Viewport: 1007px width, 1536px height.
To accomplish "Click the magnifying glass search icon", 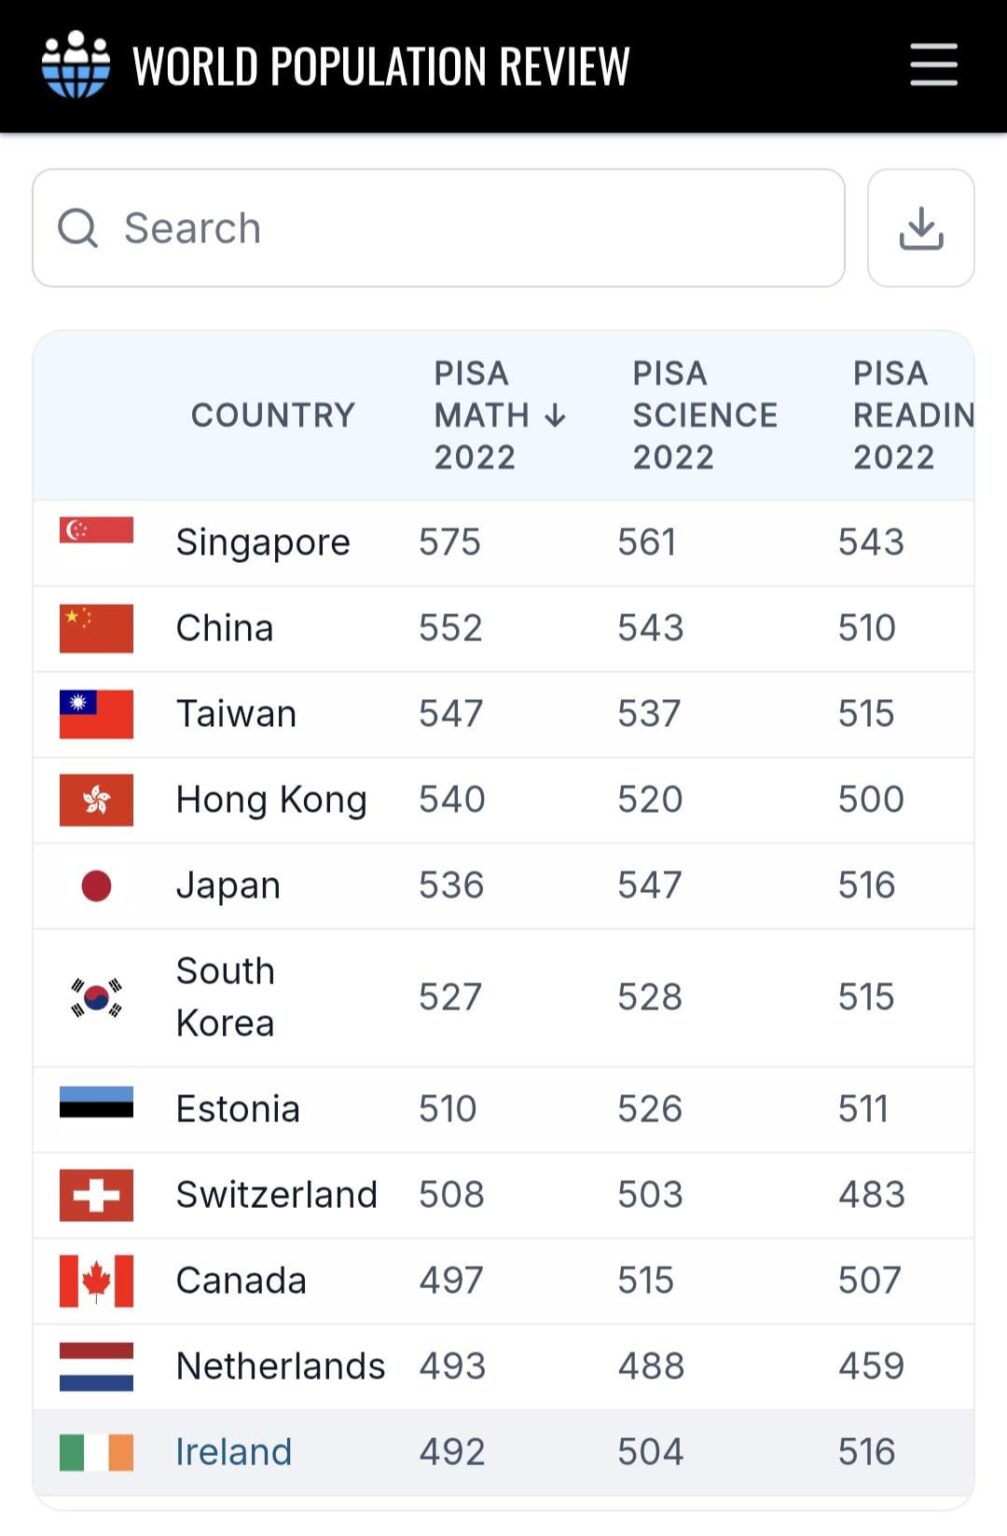I will (x=78, y=227).
